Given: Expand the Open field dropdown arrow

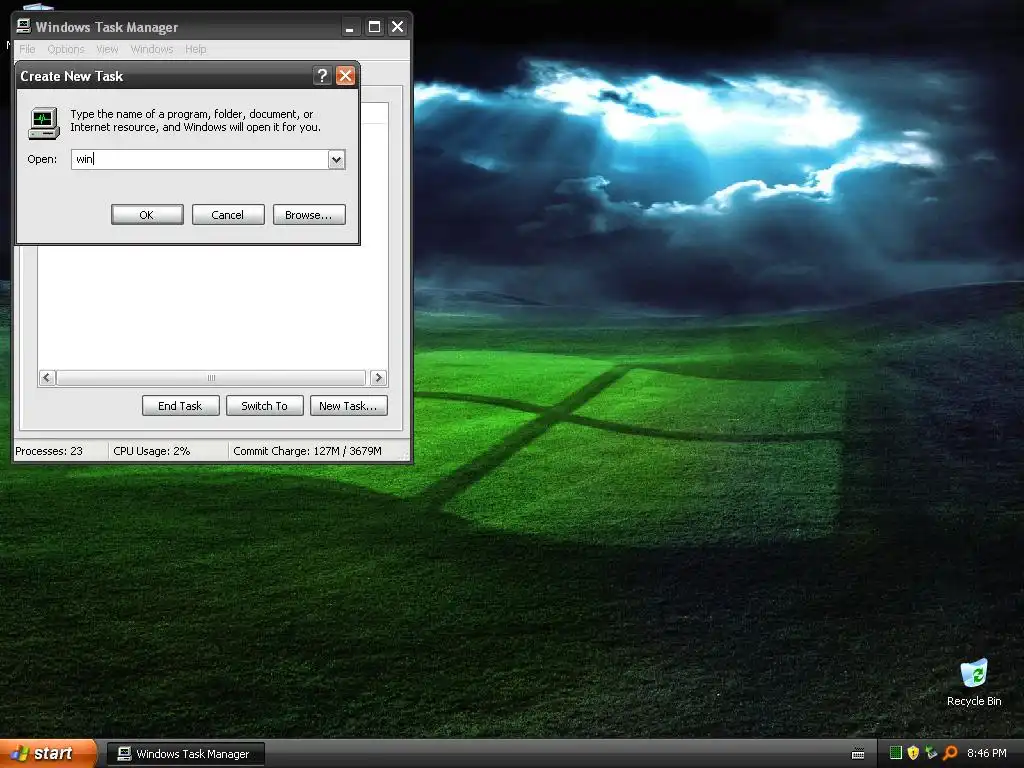Looking at the screenshot, I should (336, 159).
